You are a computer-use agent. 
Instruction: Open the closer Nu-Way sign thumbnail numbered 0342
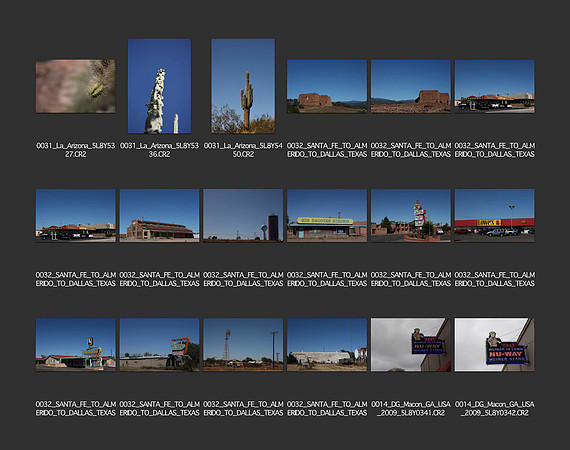click(494, 345)
